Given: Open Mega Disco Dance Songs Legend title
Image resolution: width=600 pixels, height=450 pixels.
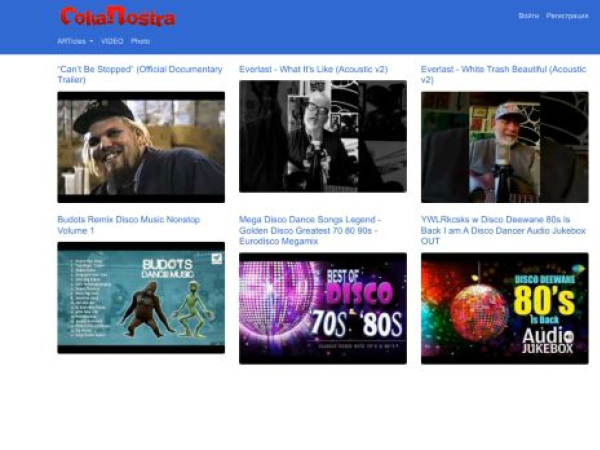Looking at the screenshot, I should point(310,230).
